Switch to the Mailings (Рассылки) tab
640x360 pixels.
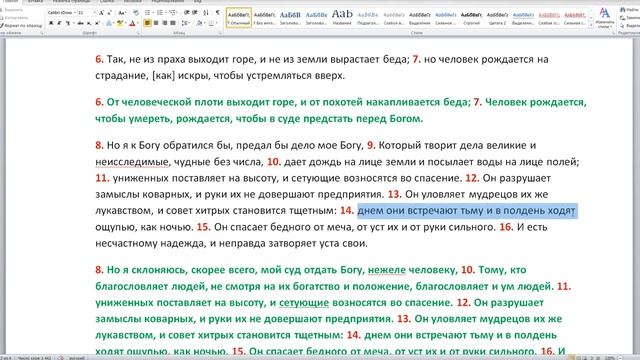[x=133, y=1]
